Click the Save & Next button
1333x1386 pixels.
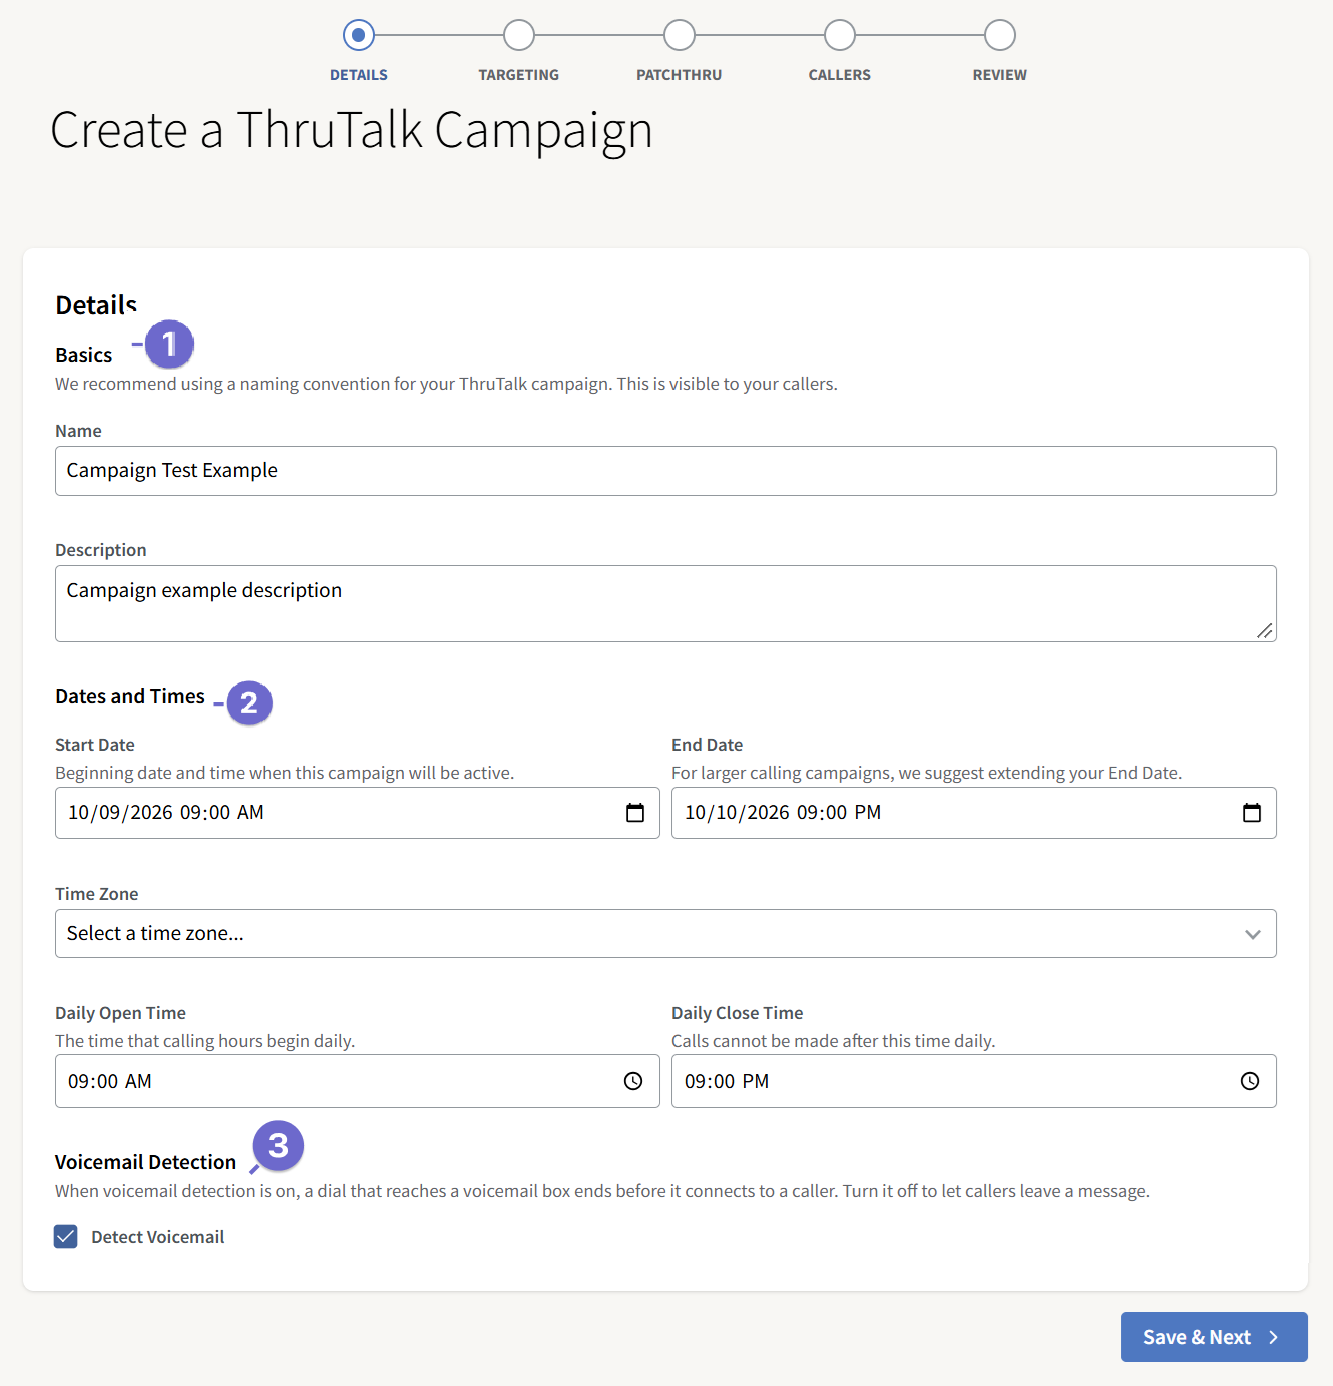[1214, 1337]
